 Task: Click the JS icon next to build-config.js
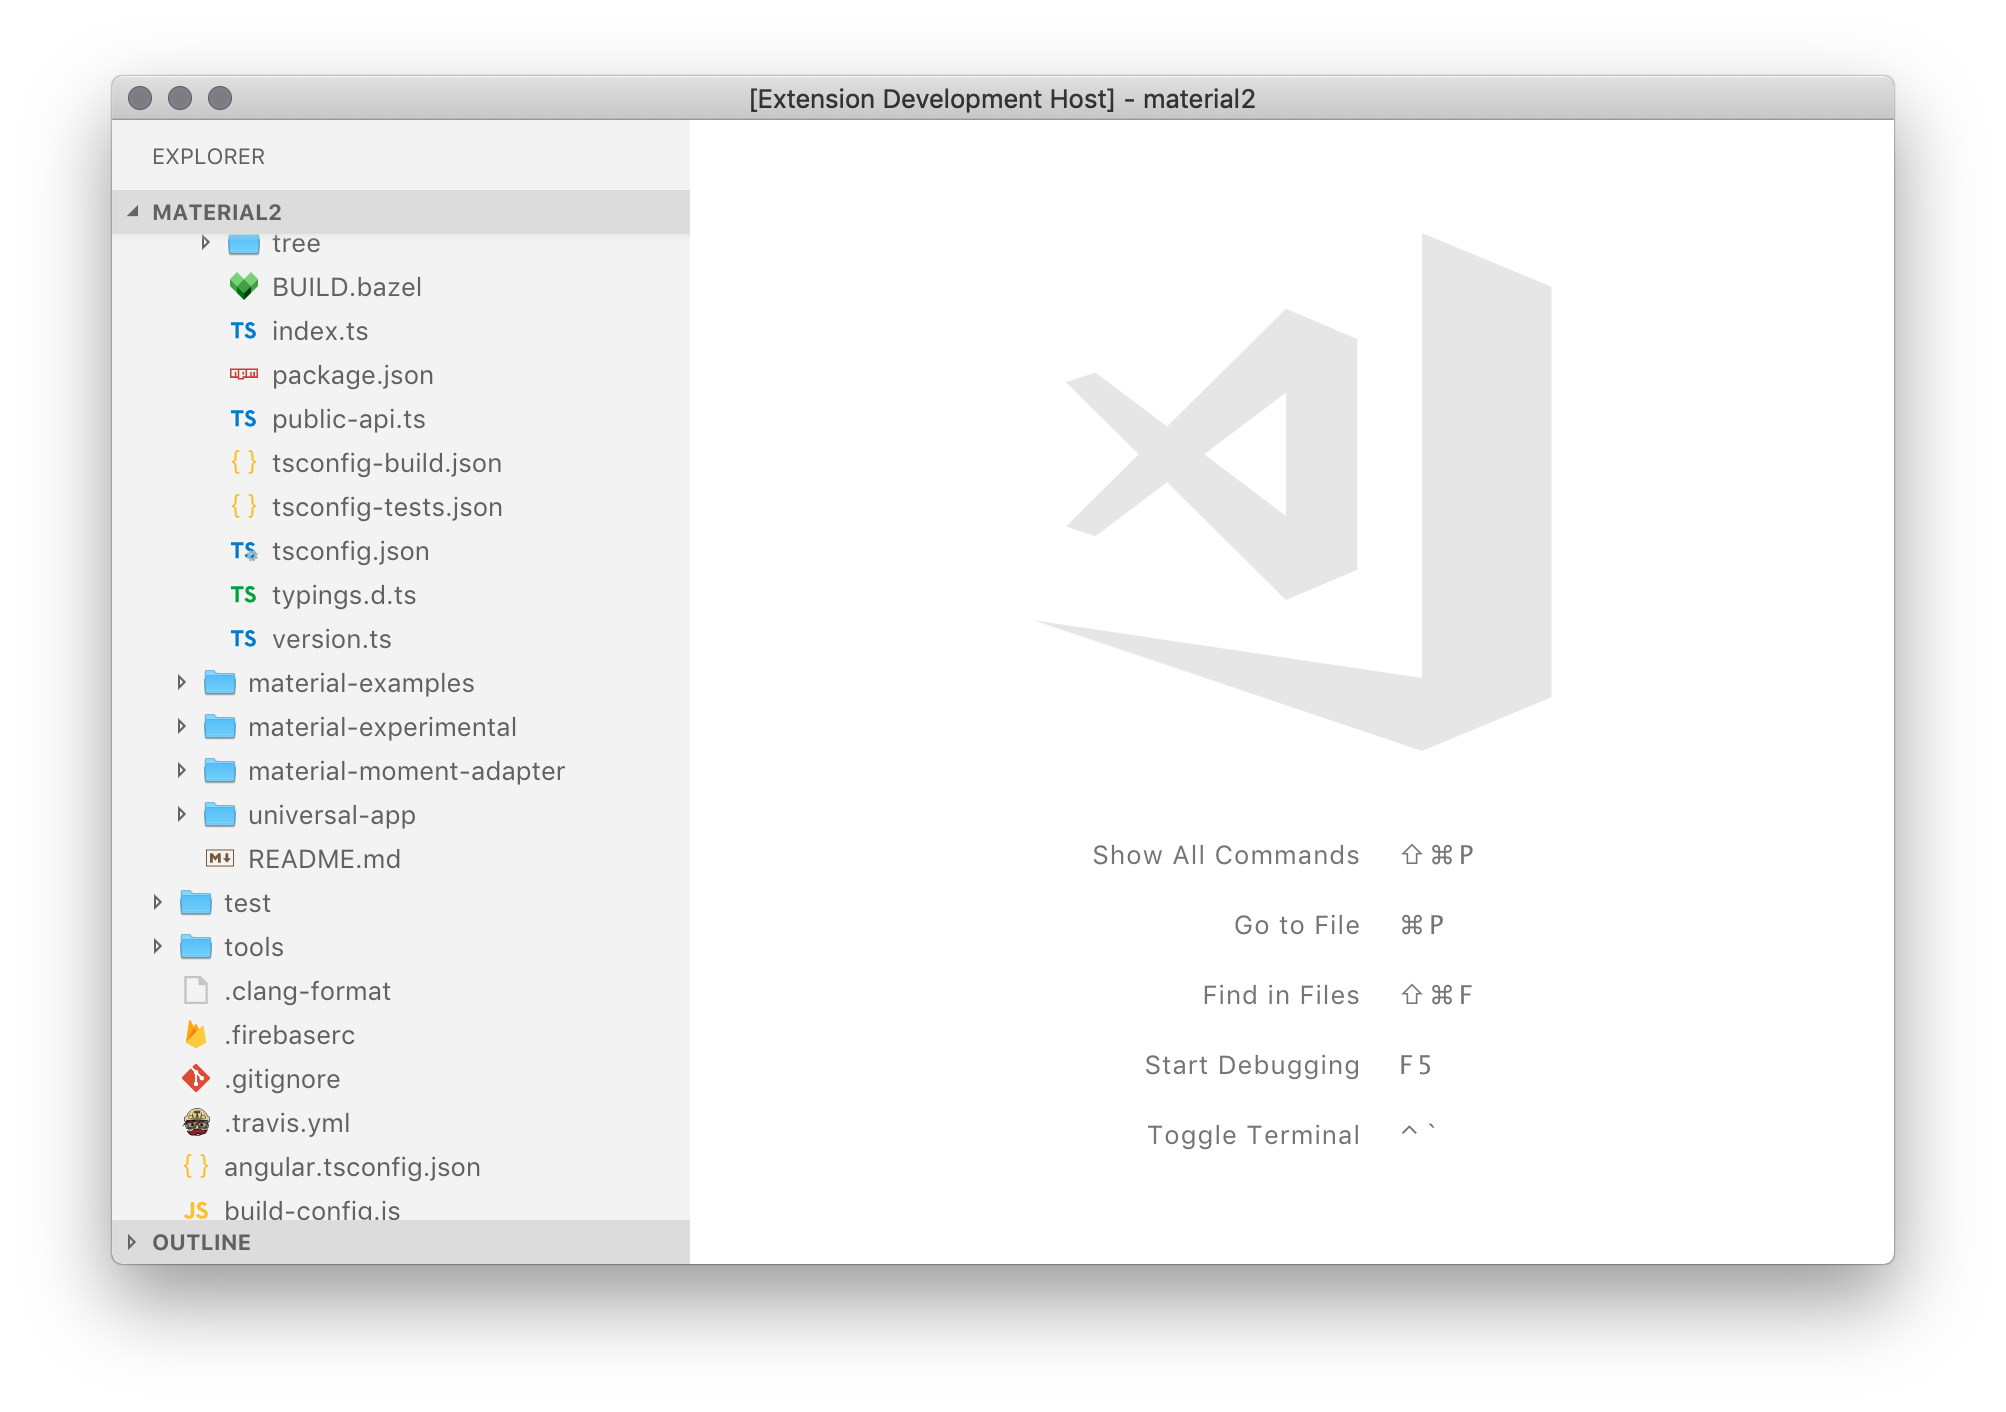tap(197, 1210)
